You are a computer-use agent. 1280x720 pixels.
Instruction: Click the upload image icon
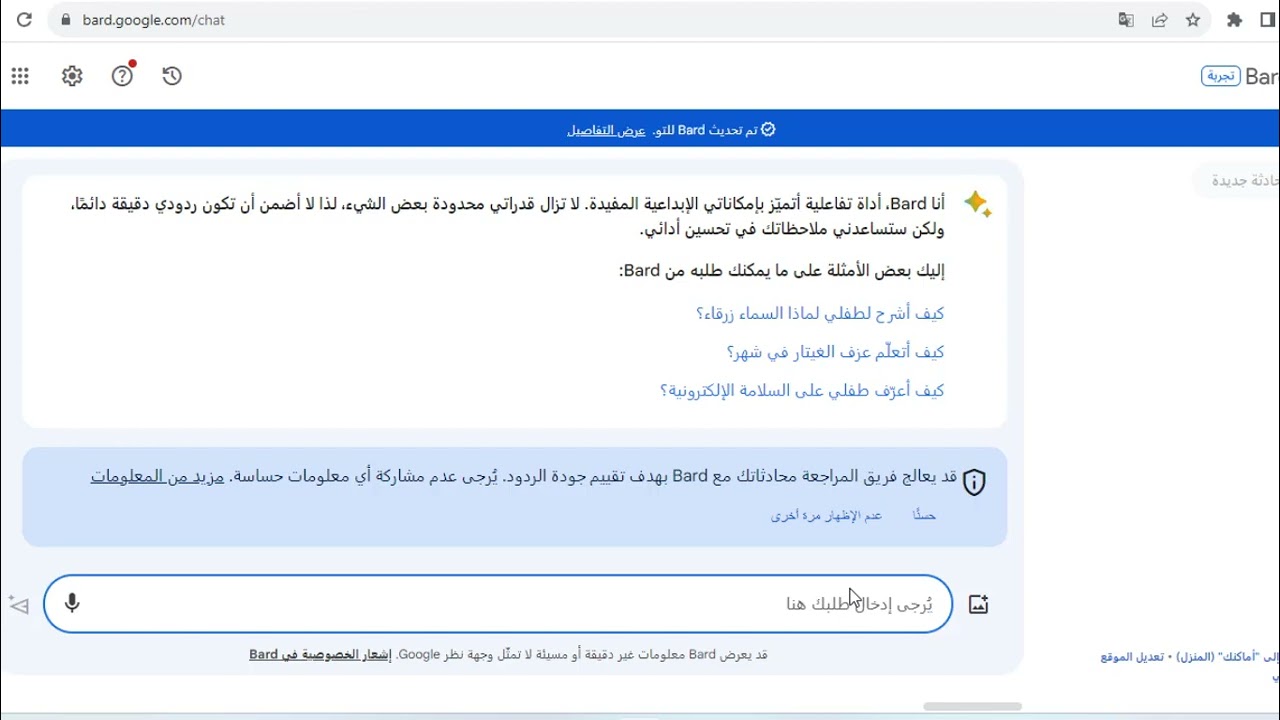click(x=978, y=604)
